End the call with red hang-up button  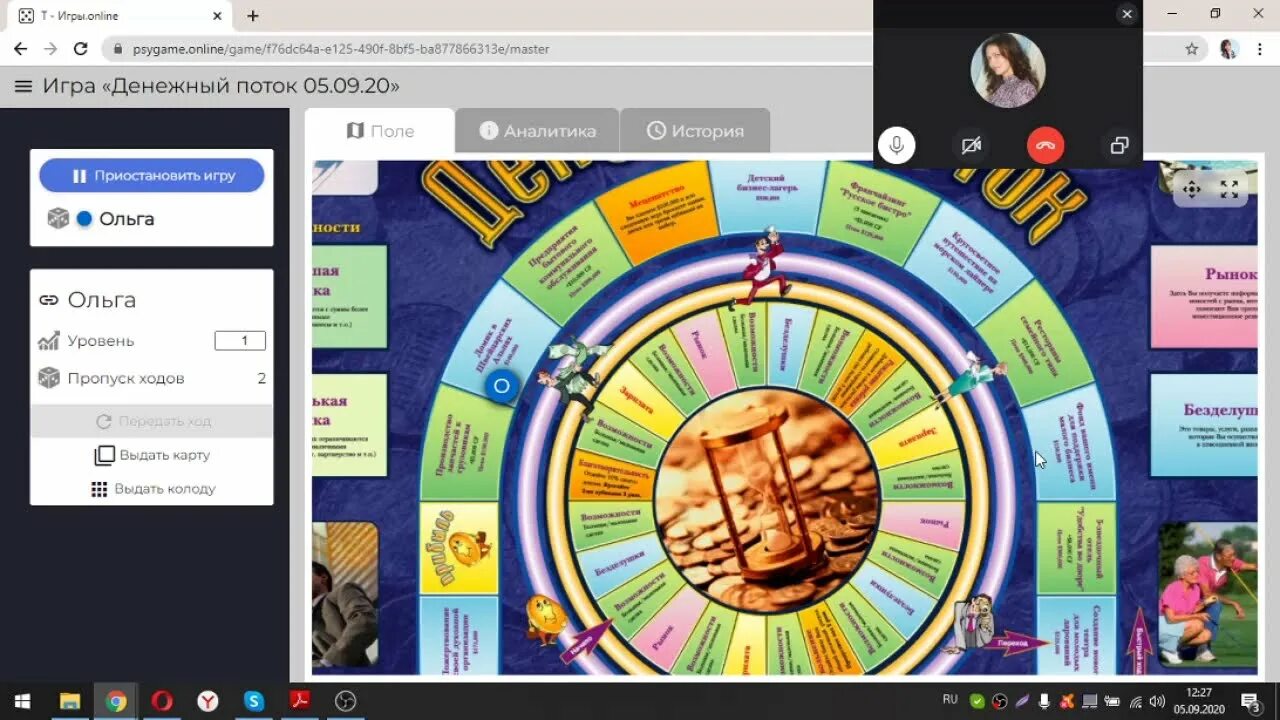(1045, 146)
